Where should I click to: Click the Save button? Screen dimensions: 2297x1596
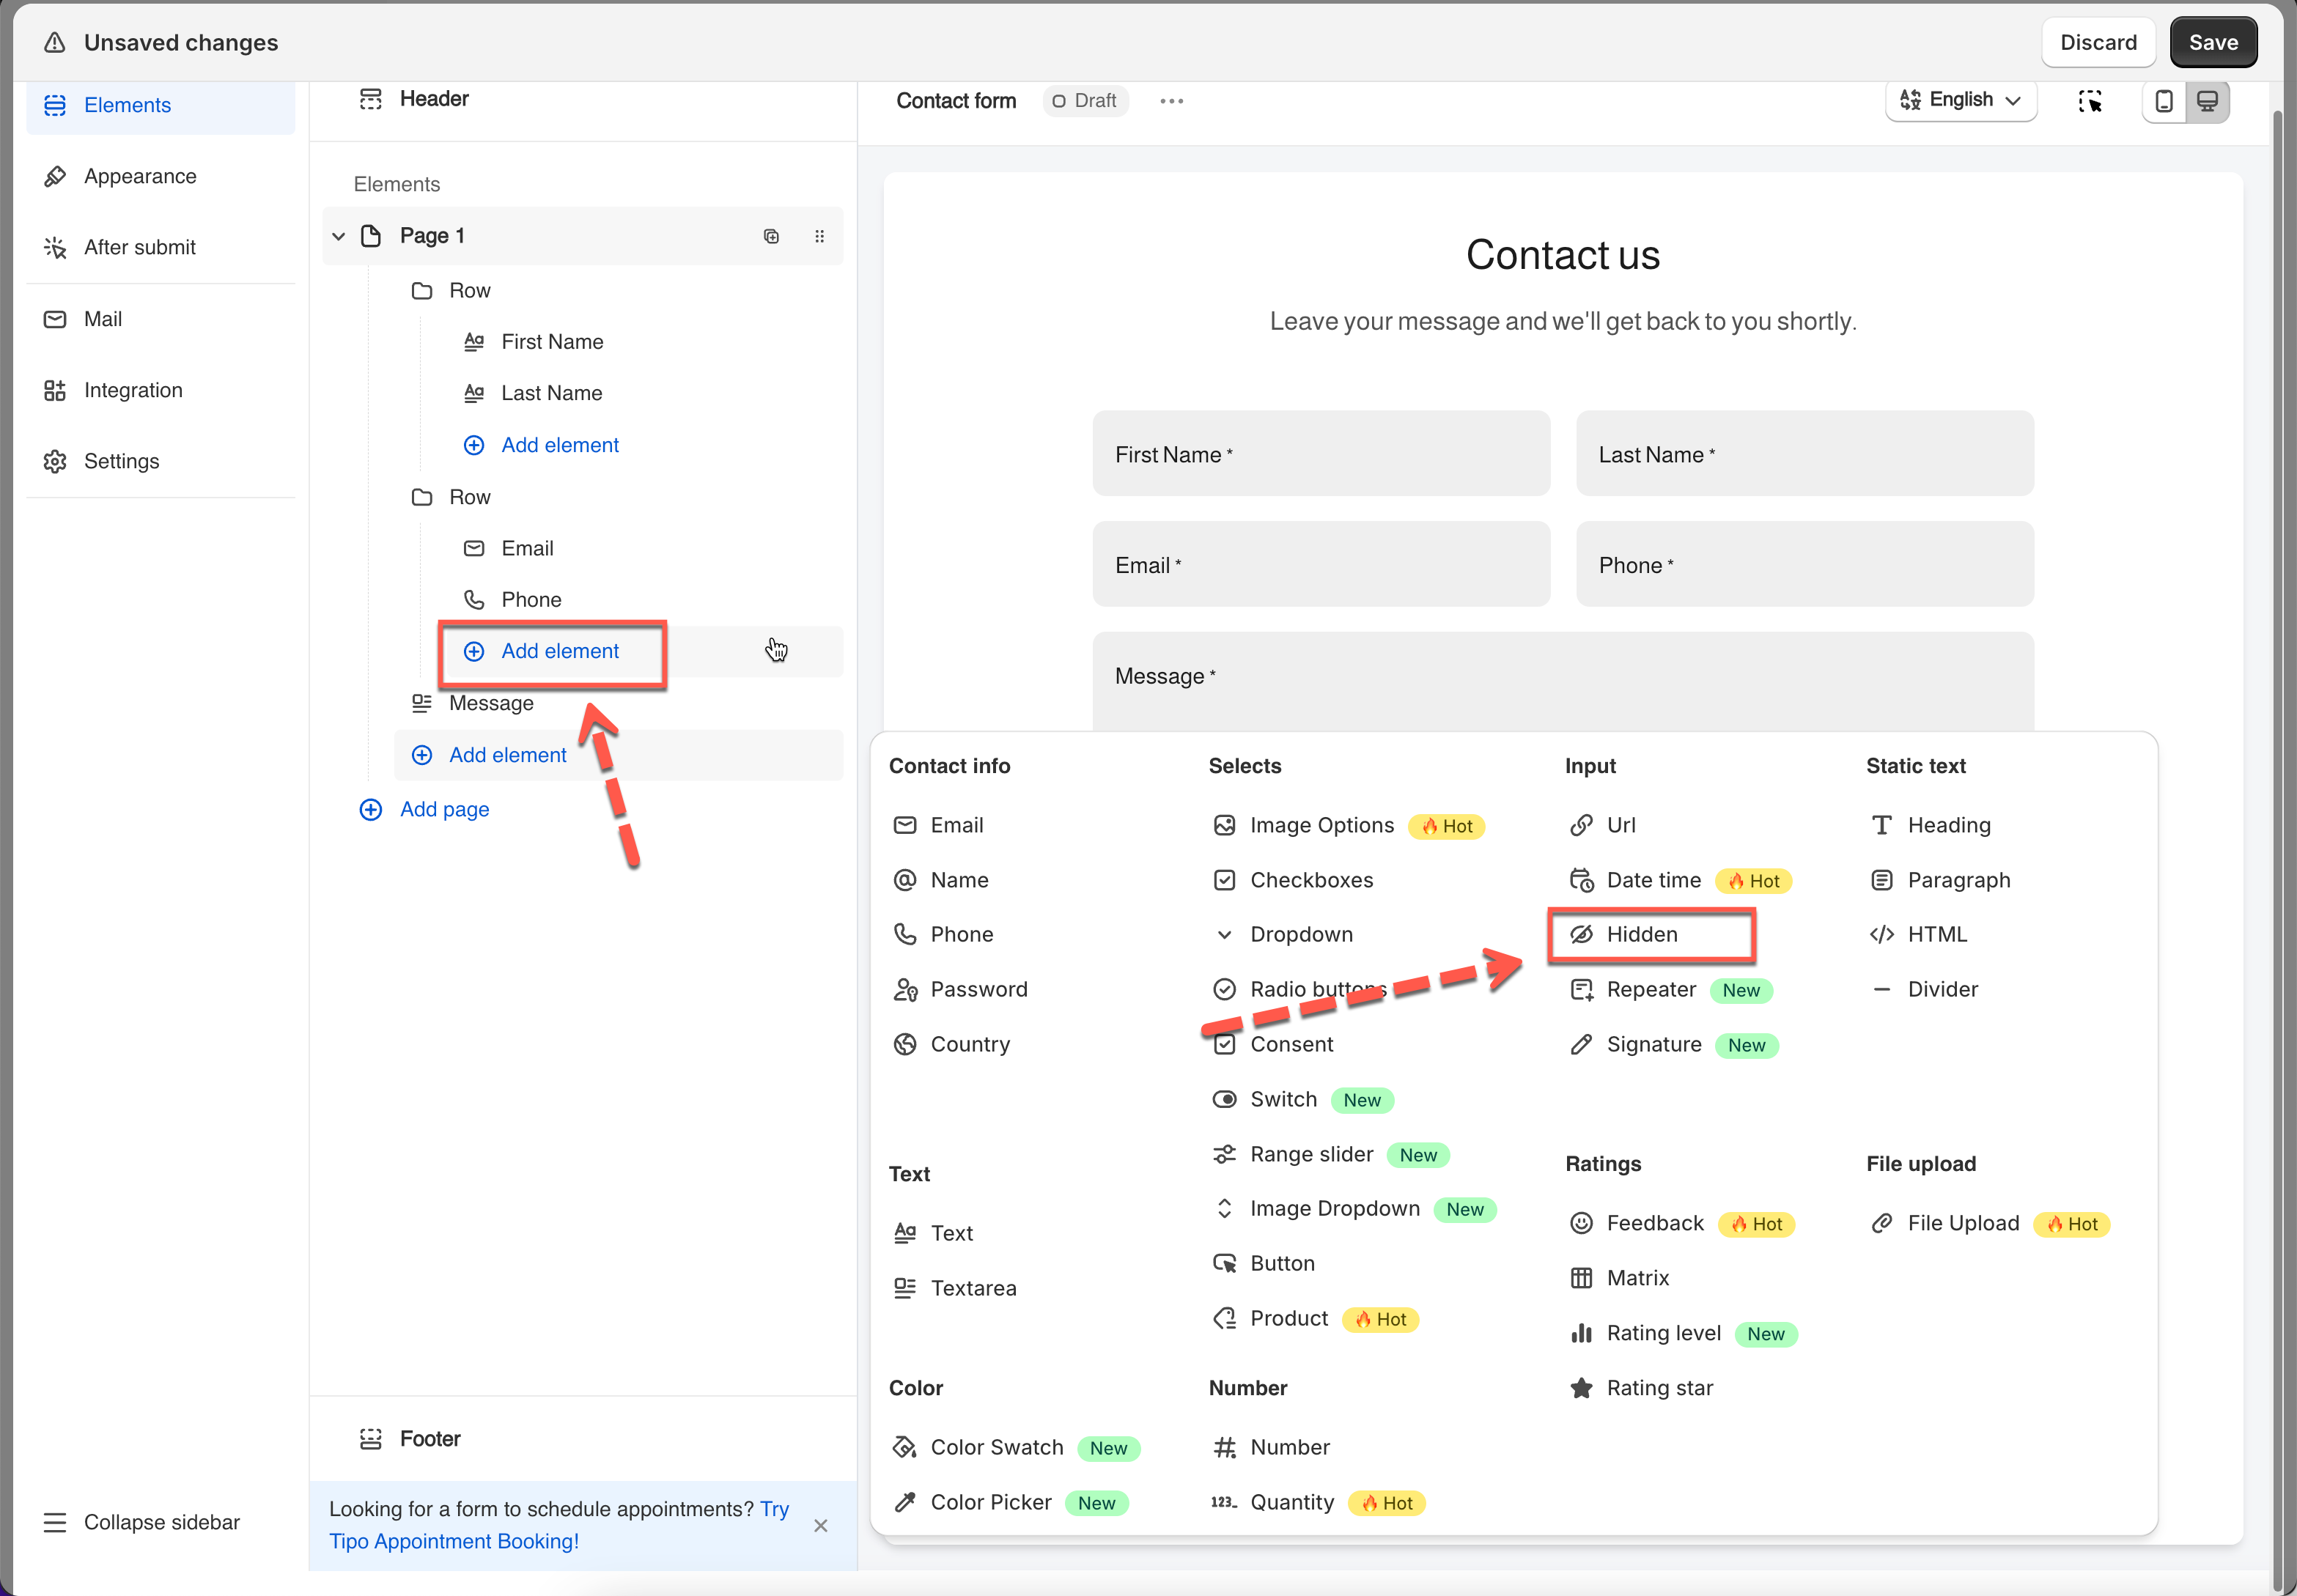[2212, 42]
